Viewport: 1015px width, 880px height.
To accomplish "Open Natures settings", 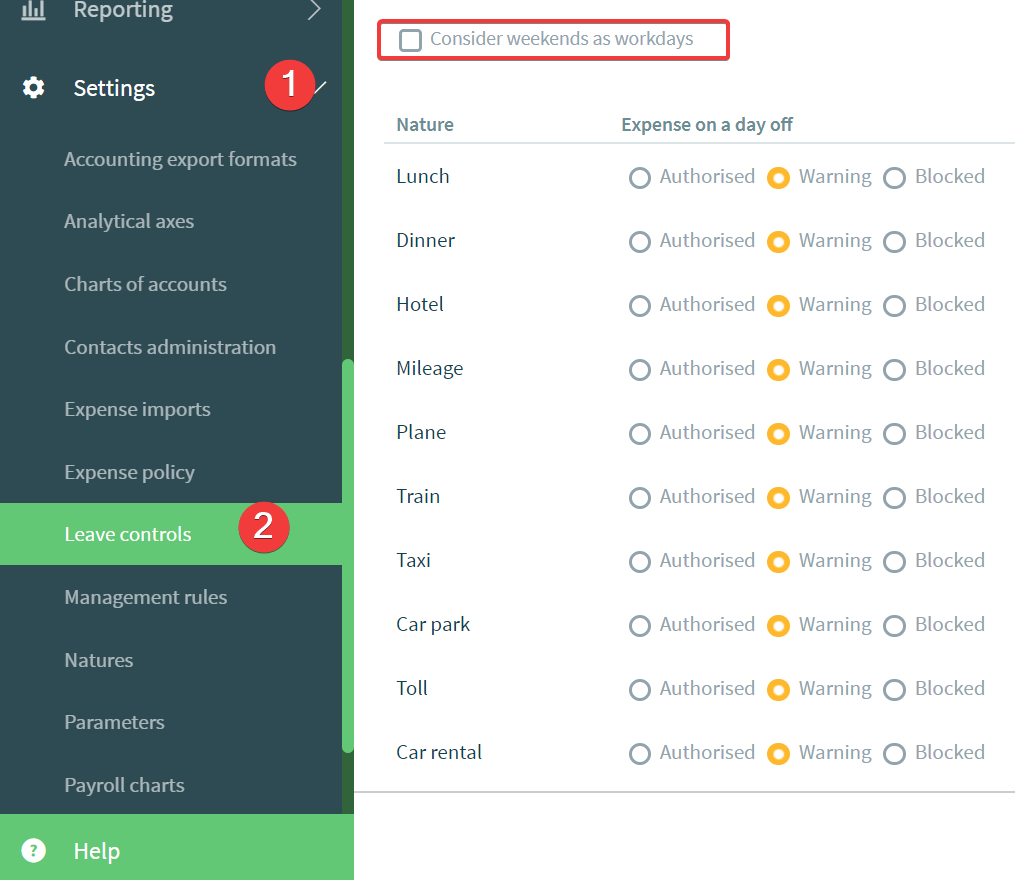I will (99, 660).
